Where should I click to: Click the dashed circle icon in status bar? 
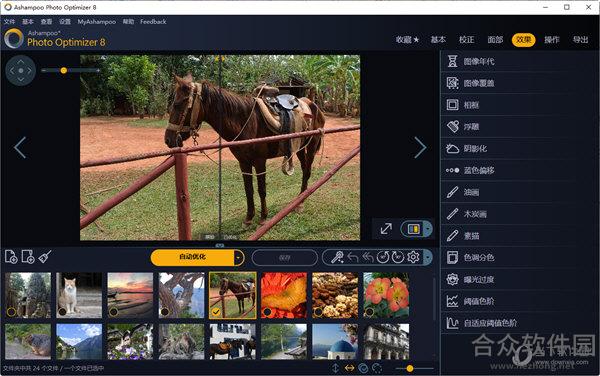(x=377, y=368)
